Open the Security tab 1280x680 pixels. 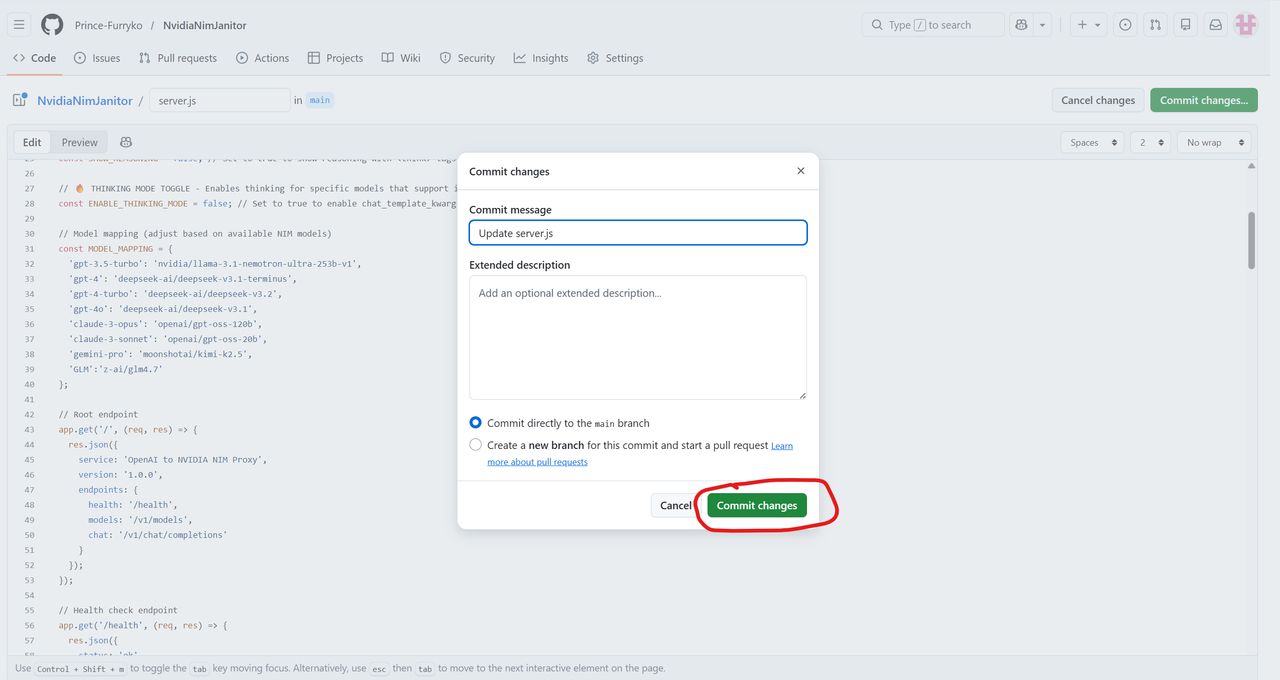467,58
